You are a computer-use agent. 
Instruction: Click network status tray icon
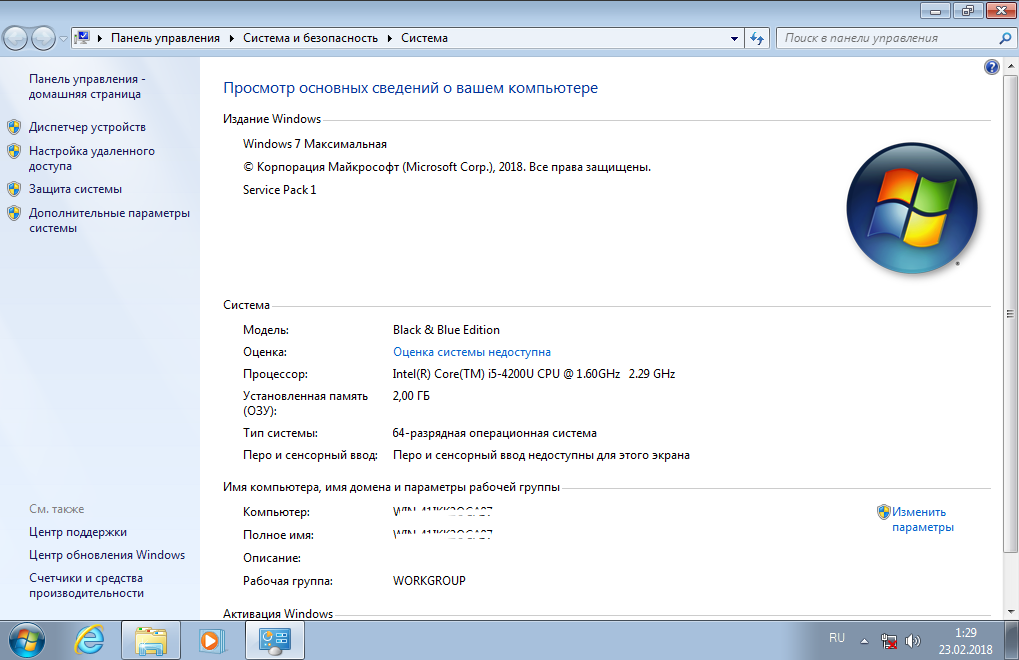[889, 641]
